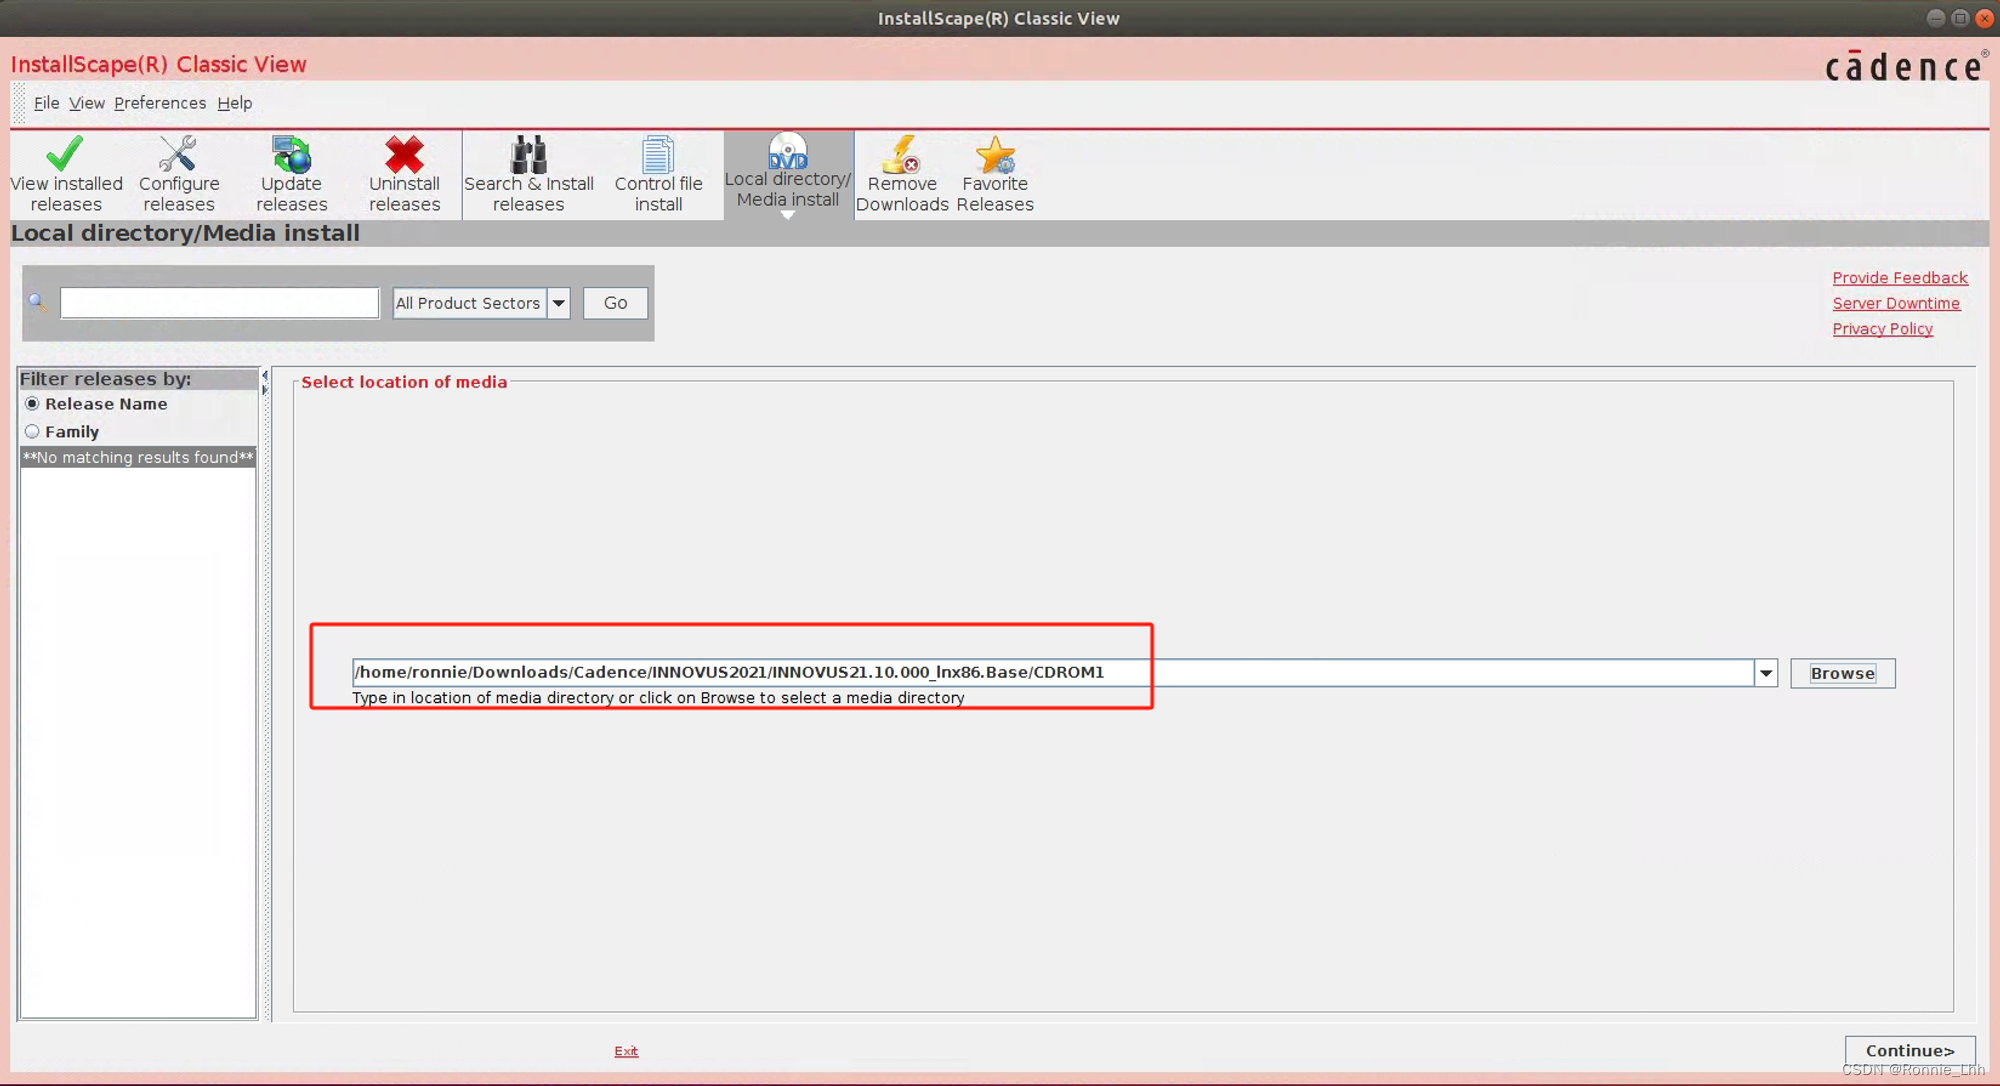
Task: Open the Privacy Policy link
Action: [1882, 329]
